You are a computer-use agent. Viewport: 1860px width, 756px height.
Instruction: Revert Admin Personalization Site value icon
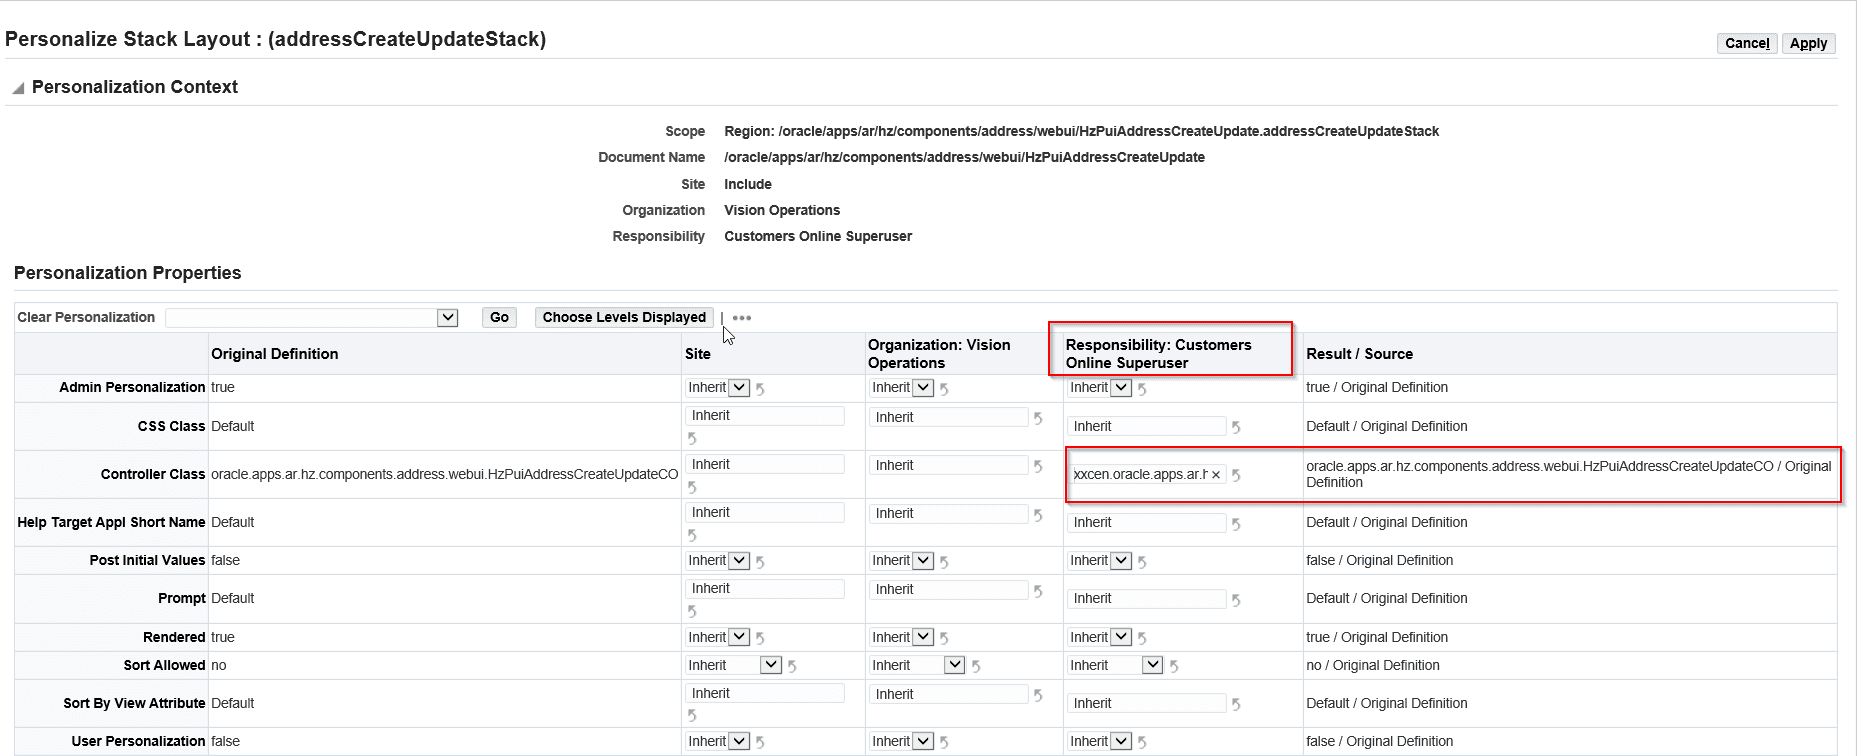[760, 389]
